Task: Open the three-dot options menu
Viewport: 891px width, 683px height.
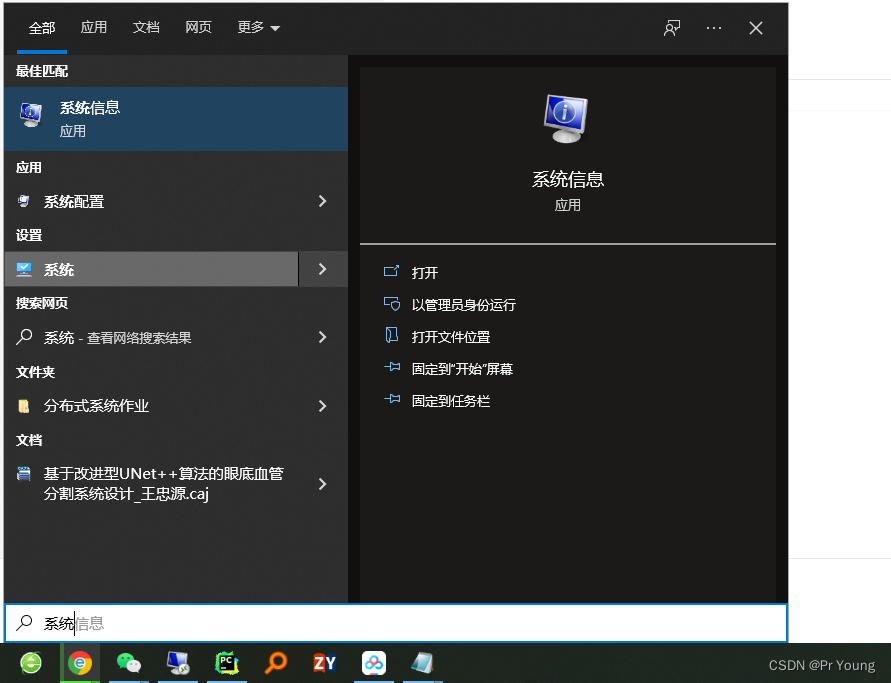Action: pyautogui.click(x=714, y=28)
